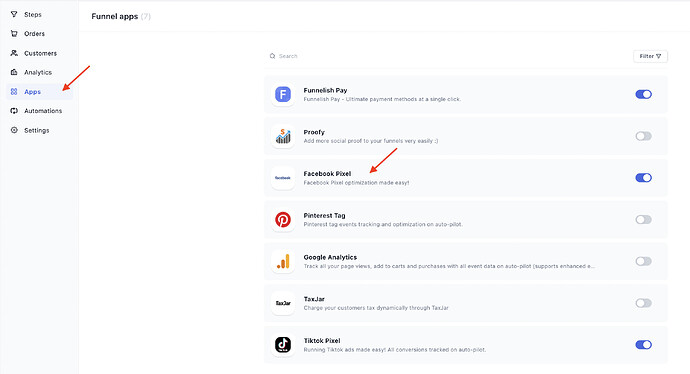The width and height of the screenshot is (690, 374).
Task: Click the Automations loop icon
Action: click(14, 111)
